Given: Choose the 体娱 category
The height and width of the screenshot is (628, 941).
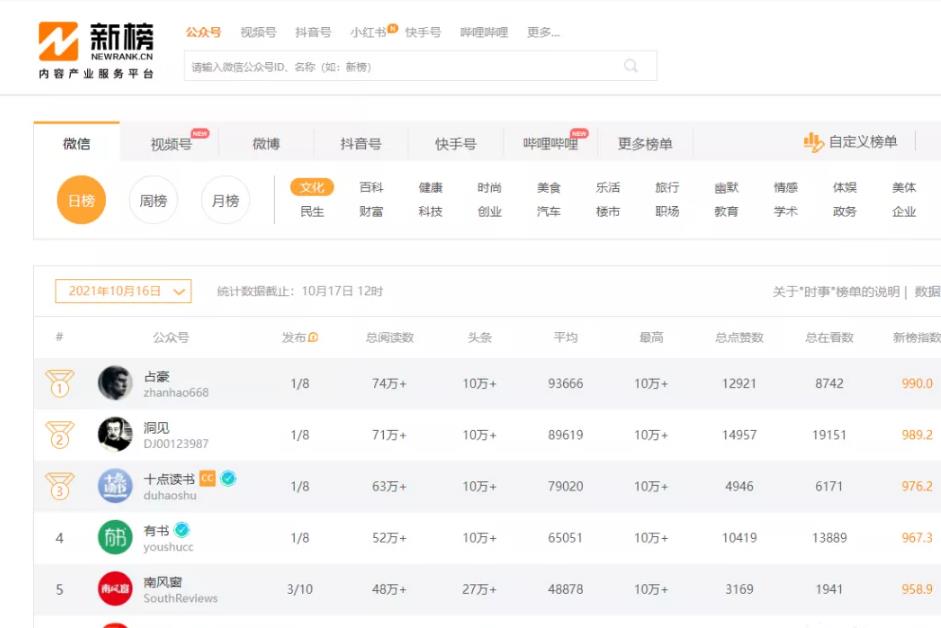Looking at the screenshot, I should pyautogui.click(x=844, y=187).
